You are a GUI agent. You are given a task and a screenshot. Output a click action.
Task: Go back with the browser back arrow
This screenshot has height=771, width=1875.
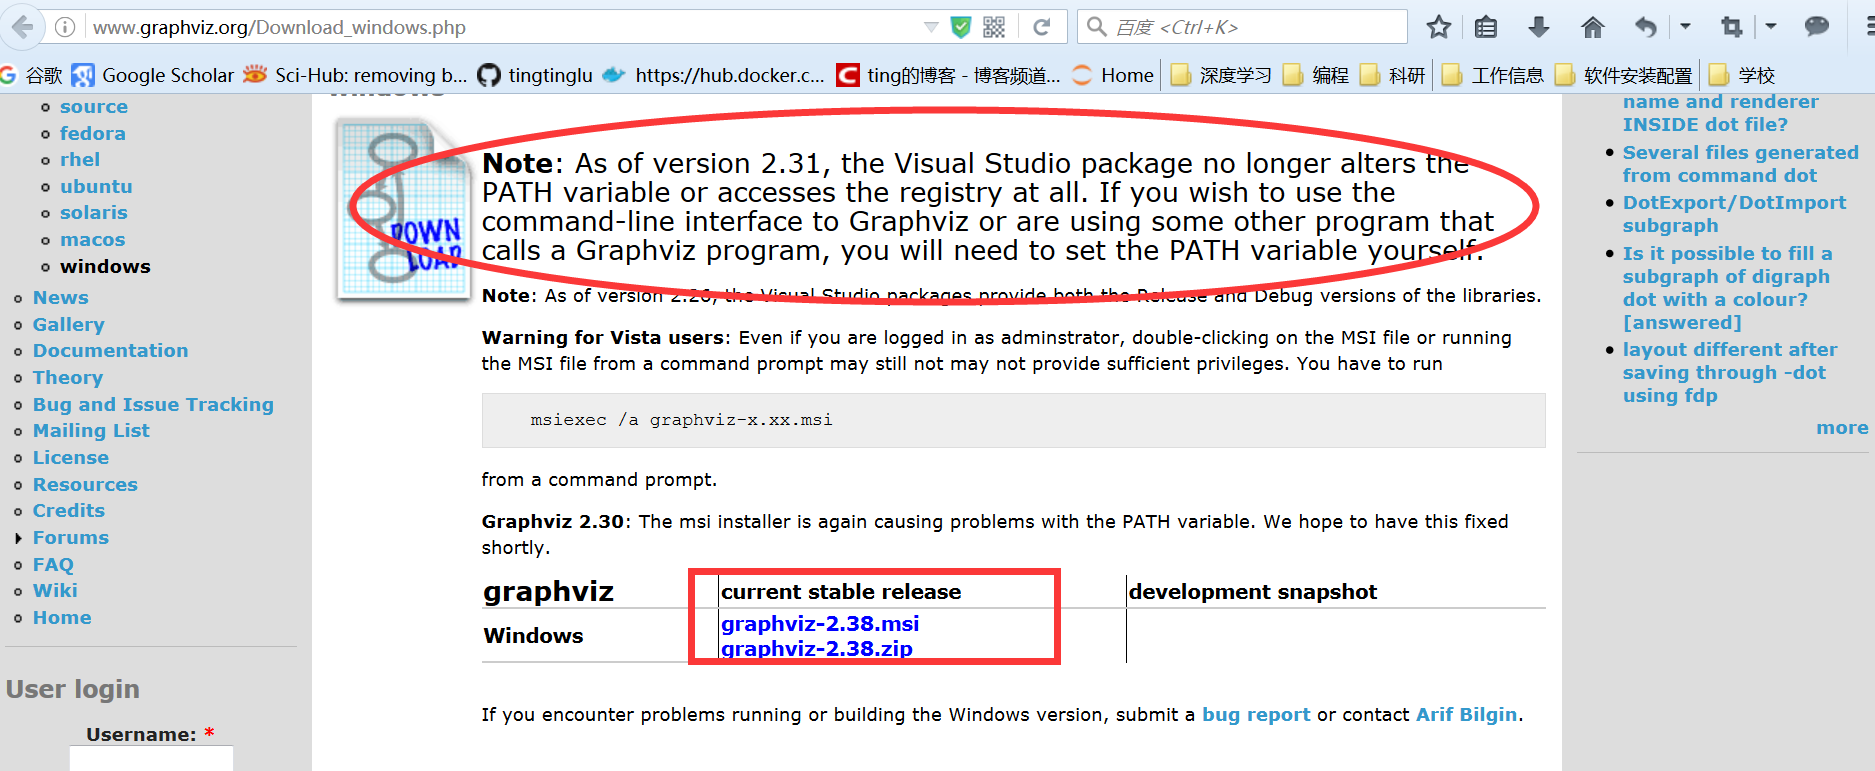(x=22, y=27)
